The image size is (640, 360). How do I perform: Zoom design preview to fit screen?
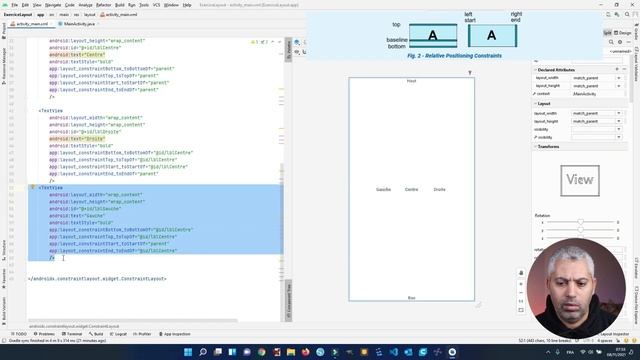pyautogui.click(x=521, y=310)
